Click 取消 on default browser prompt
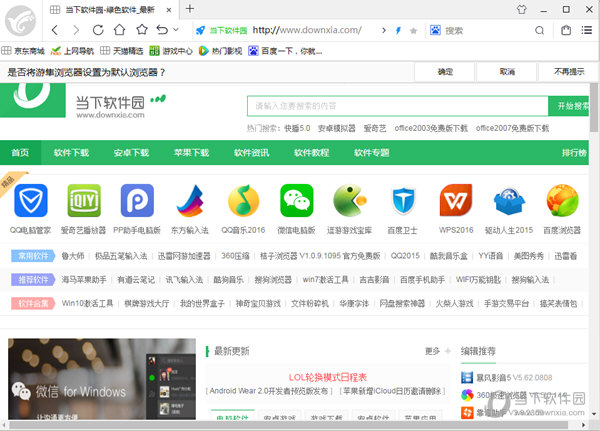600x431 pixels. point(507,72)
